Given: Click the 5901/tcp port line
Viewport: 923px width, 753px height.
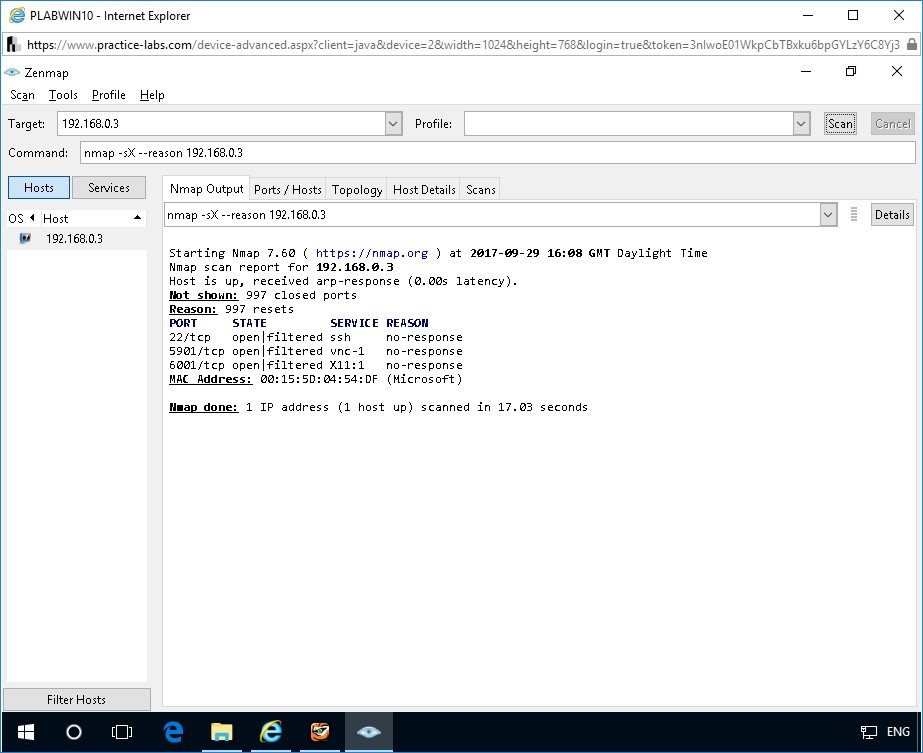Looking at the screenshot, I should pos(316,351).
